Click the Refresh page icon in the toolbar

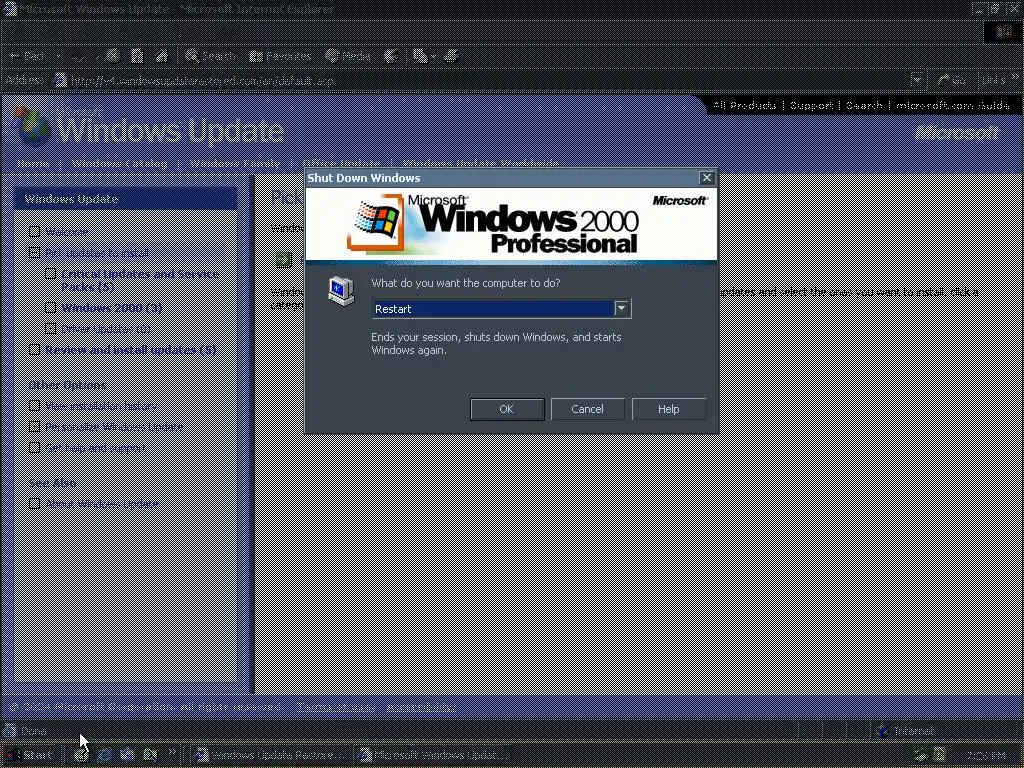(137, 56)
